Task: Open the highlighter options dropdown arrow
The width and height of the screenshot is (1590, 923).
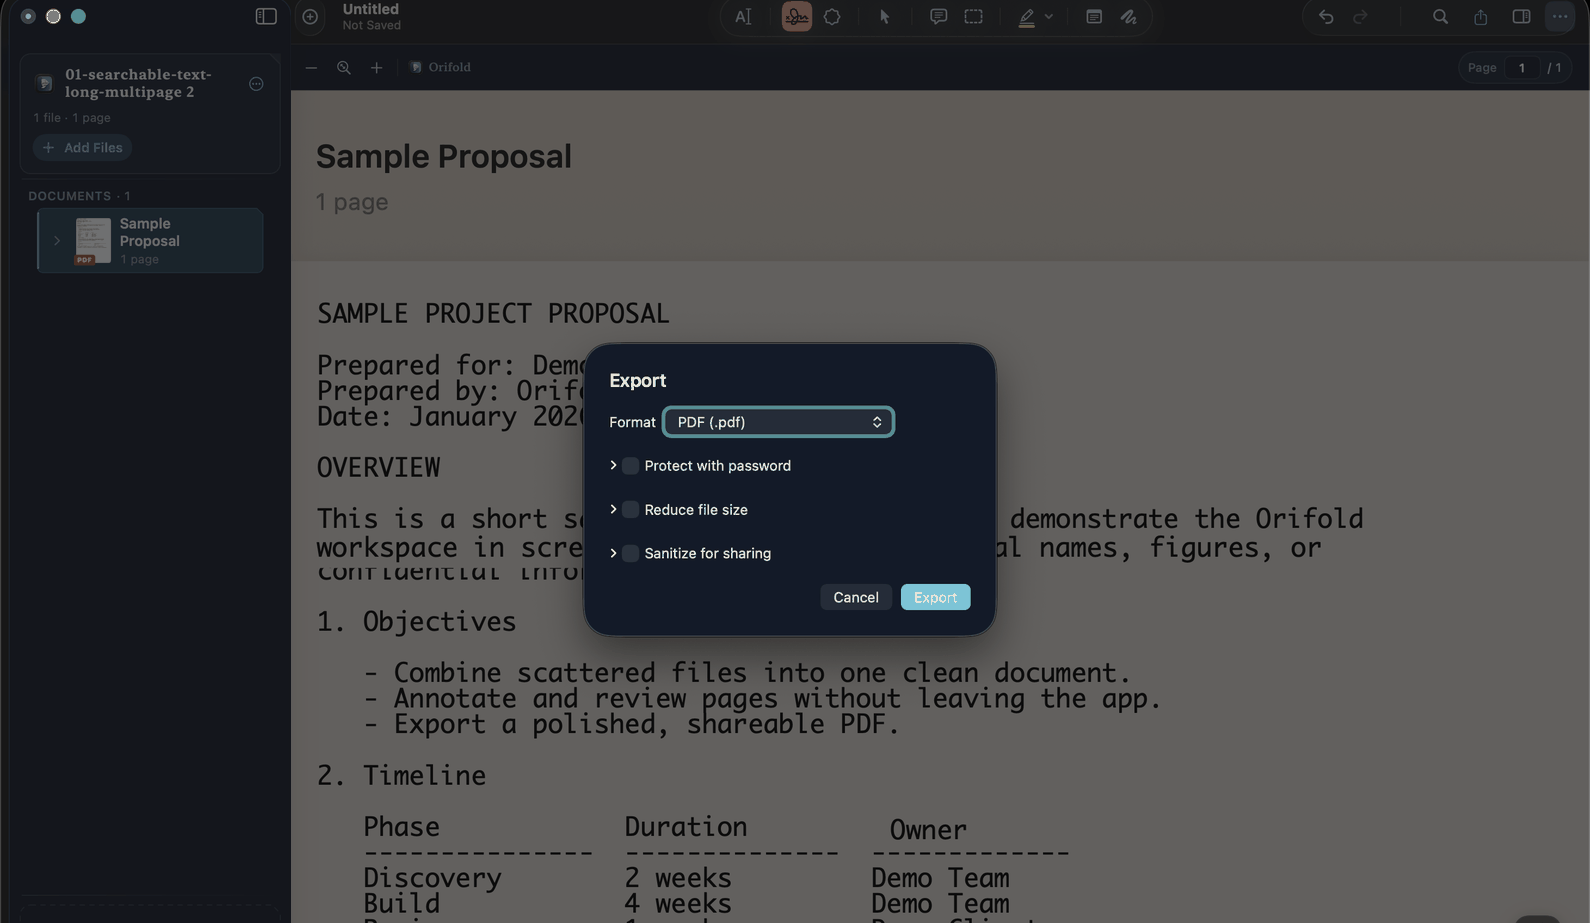Action: pos(1049,17)
